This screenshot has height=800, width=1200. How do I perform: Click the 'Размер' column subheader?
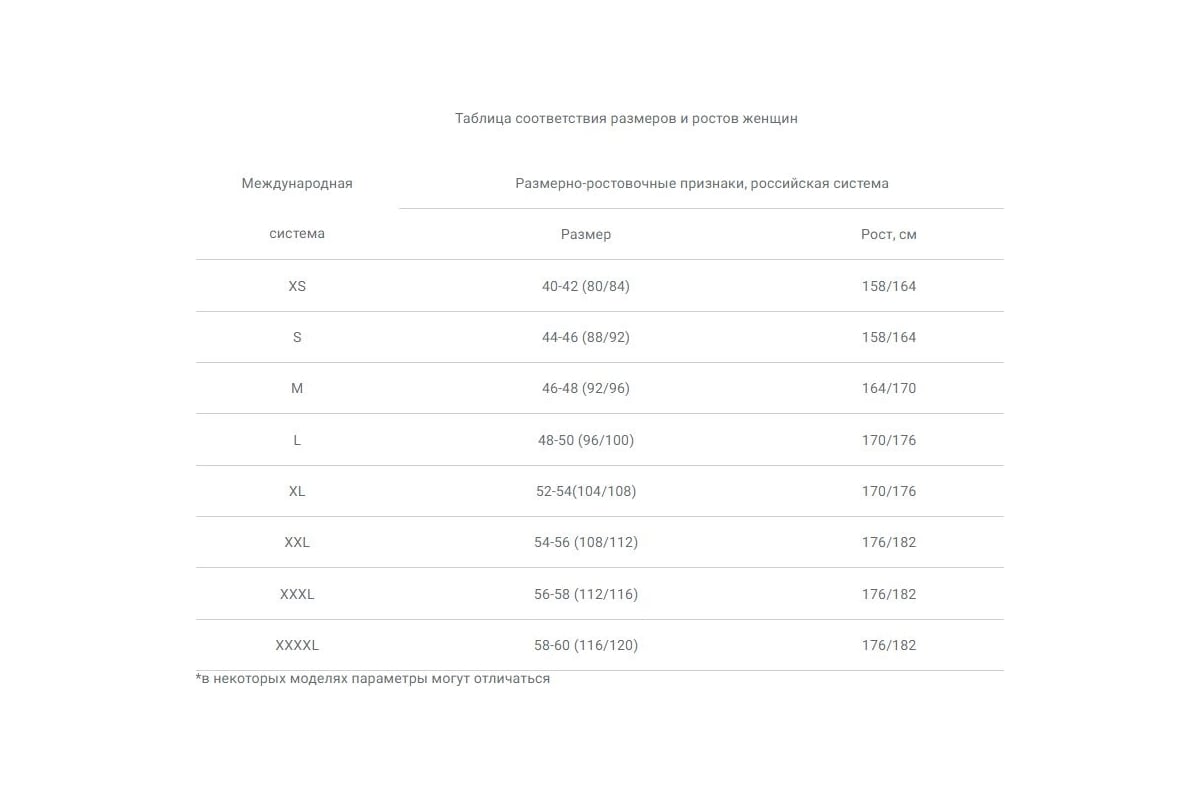point(586,234)
